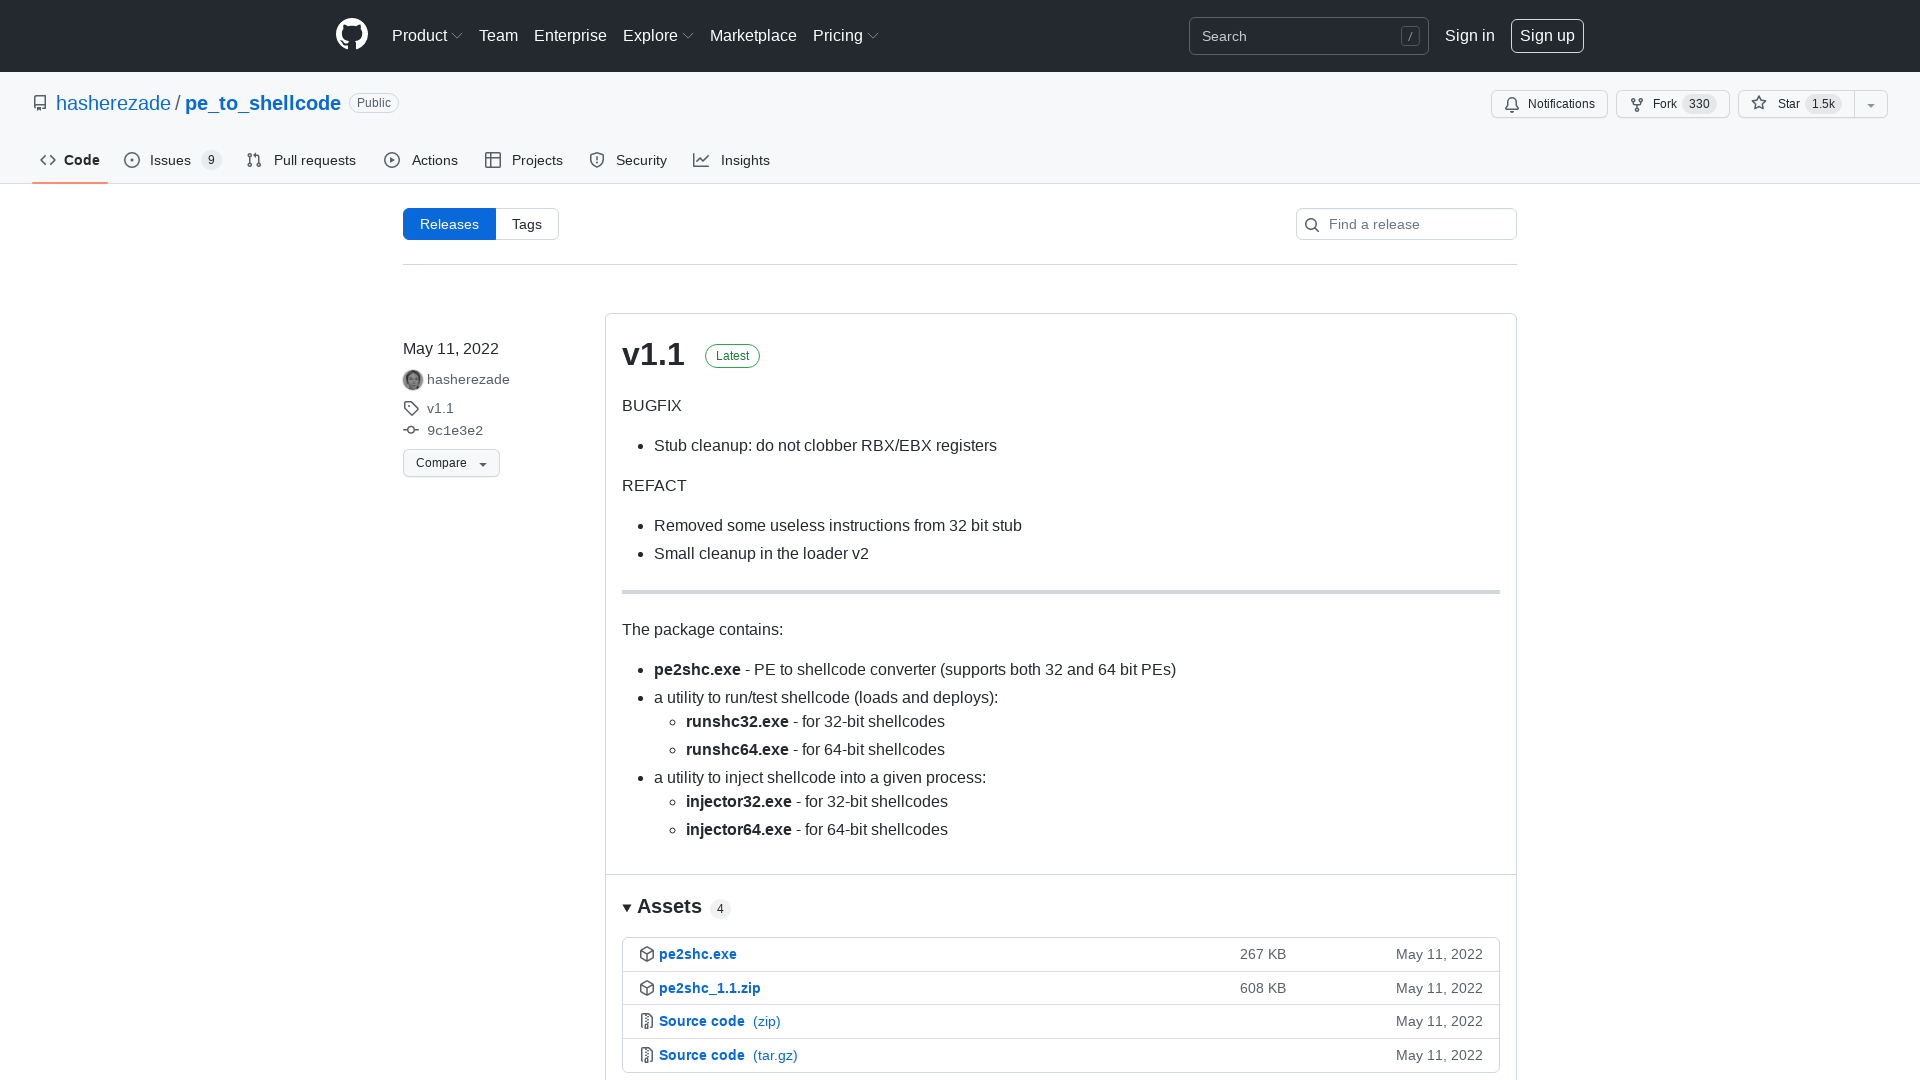The image size is (1920, 1080).
Task: Click the Sign up button
Action: (1547, 36)
